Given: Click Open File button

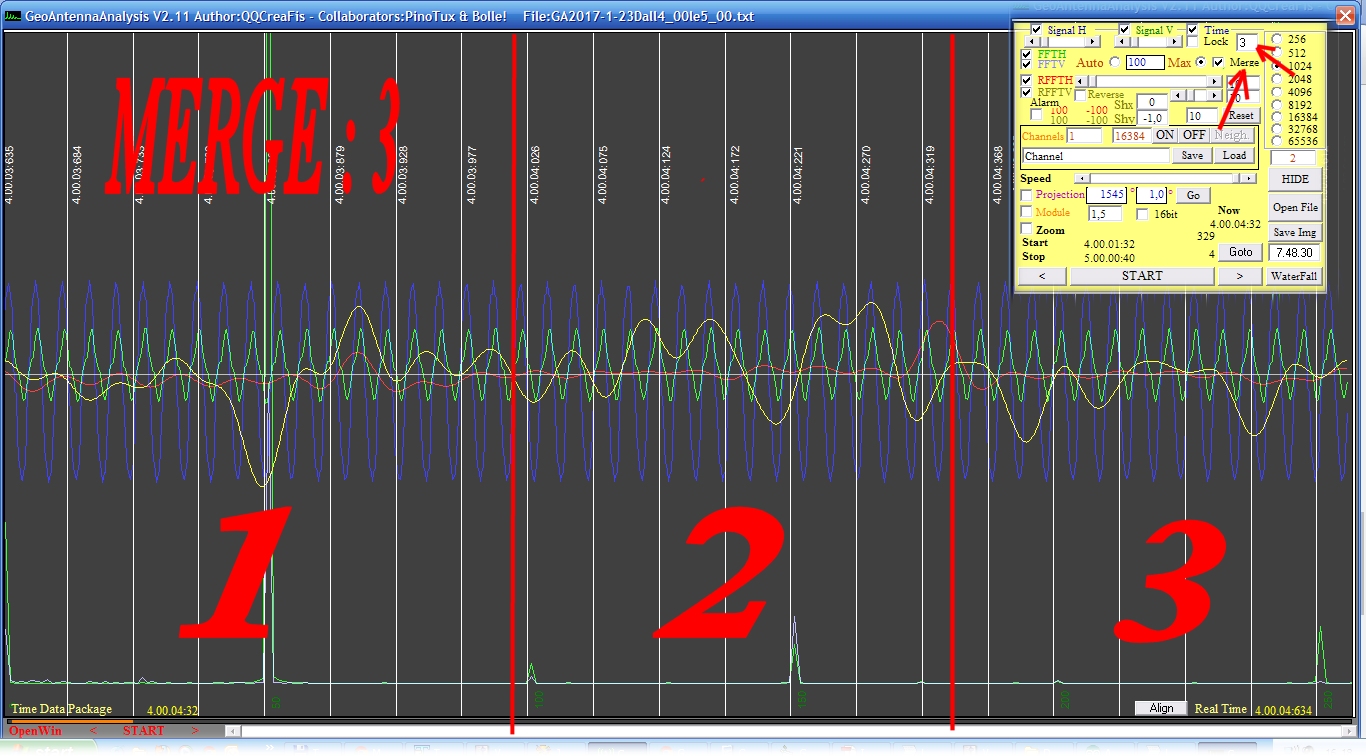Looking at the screenshot, I should tap(1295, 207).
